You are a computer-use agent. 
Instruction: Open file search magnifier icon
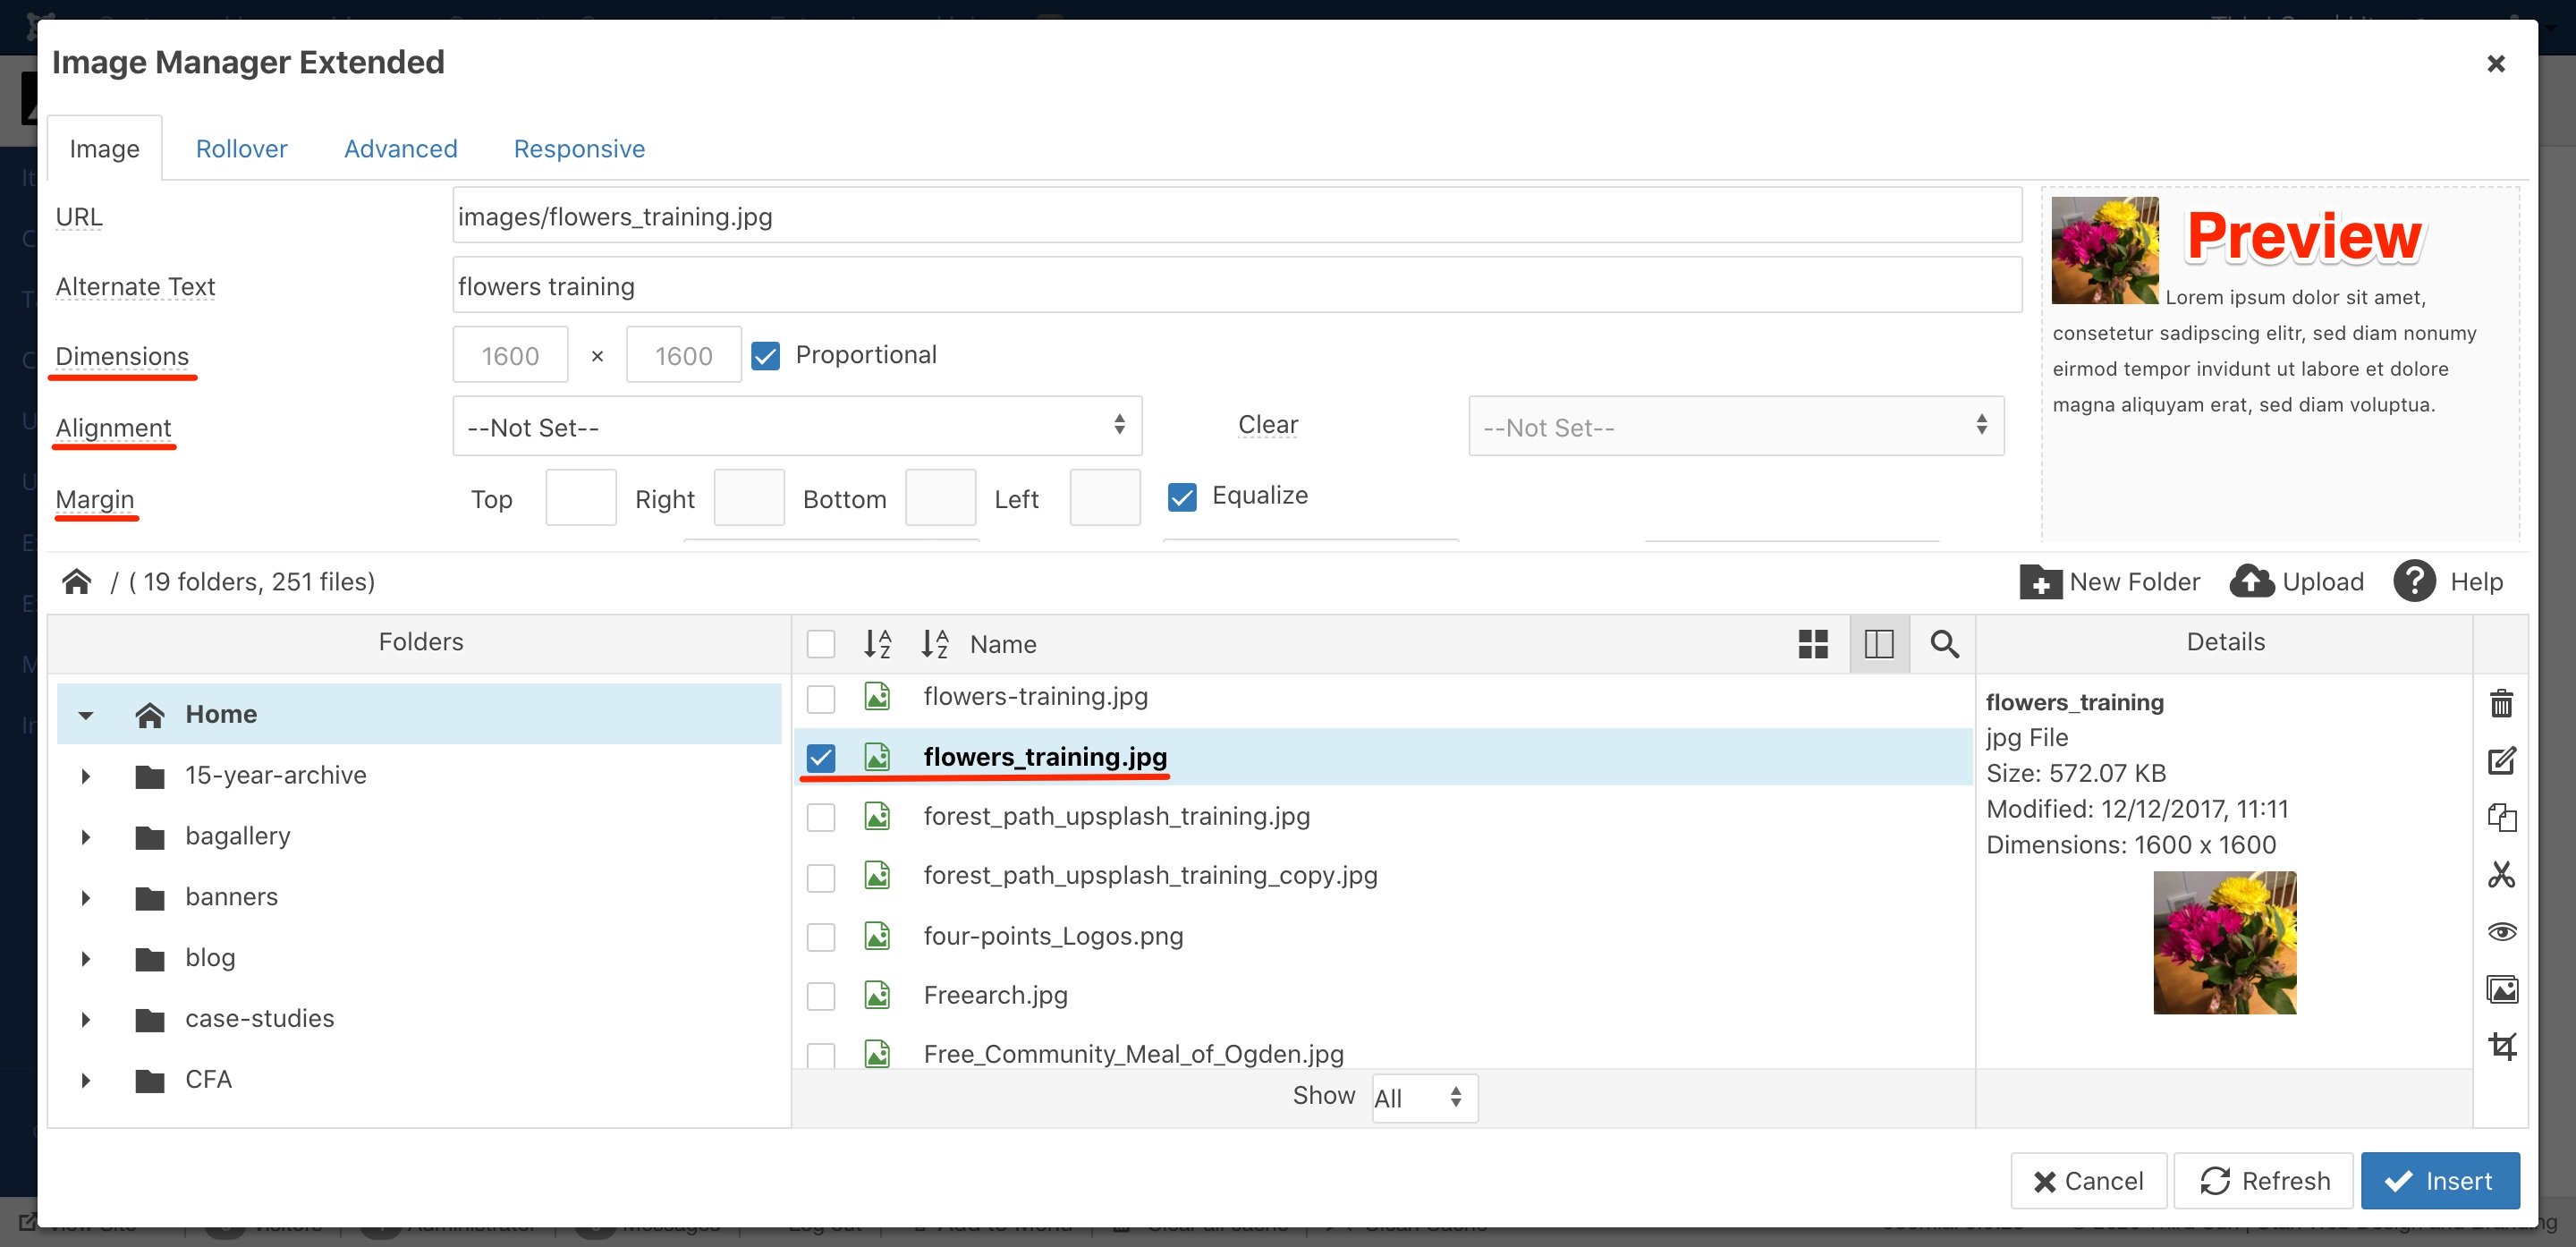tap(1943, 643)
